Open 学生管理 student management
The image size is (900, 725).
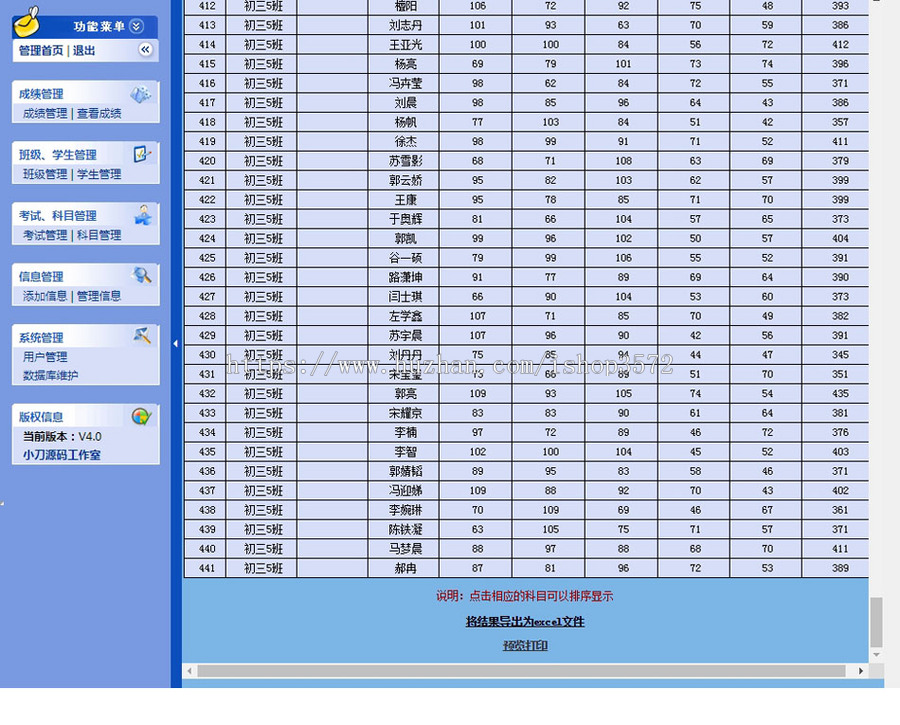pyautogui.click(x=99, y=174)
